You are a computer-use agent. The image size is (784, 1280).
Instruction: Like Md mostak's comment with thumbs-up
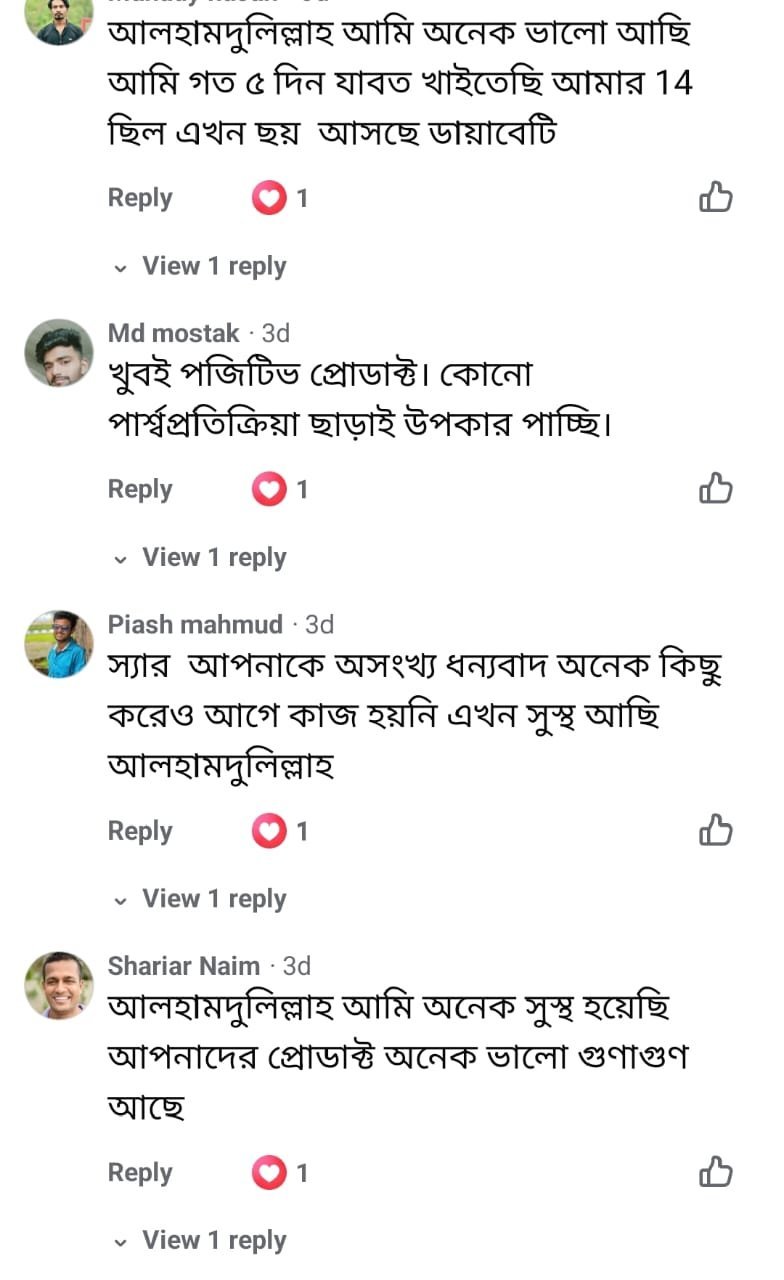pos(716,489)
